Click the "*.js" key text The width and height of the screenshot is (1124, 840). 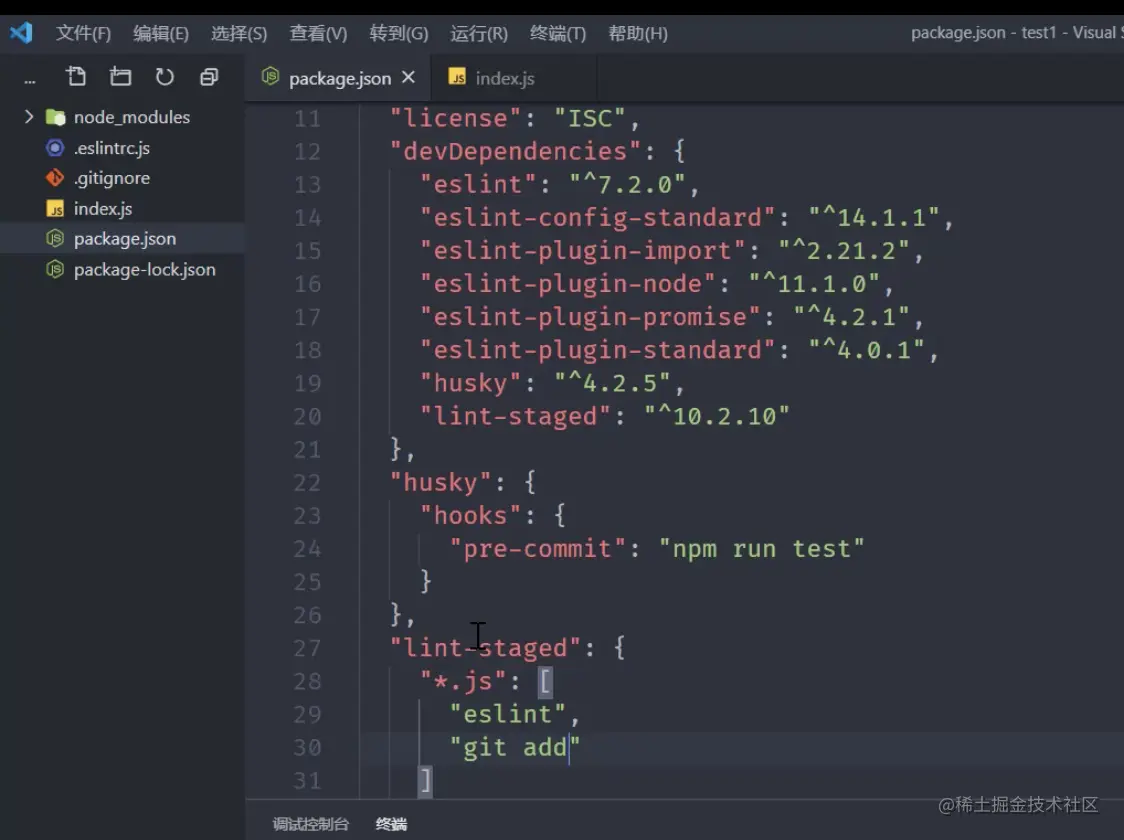pyautogui.click(x=463, y=681)
